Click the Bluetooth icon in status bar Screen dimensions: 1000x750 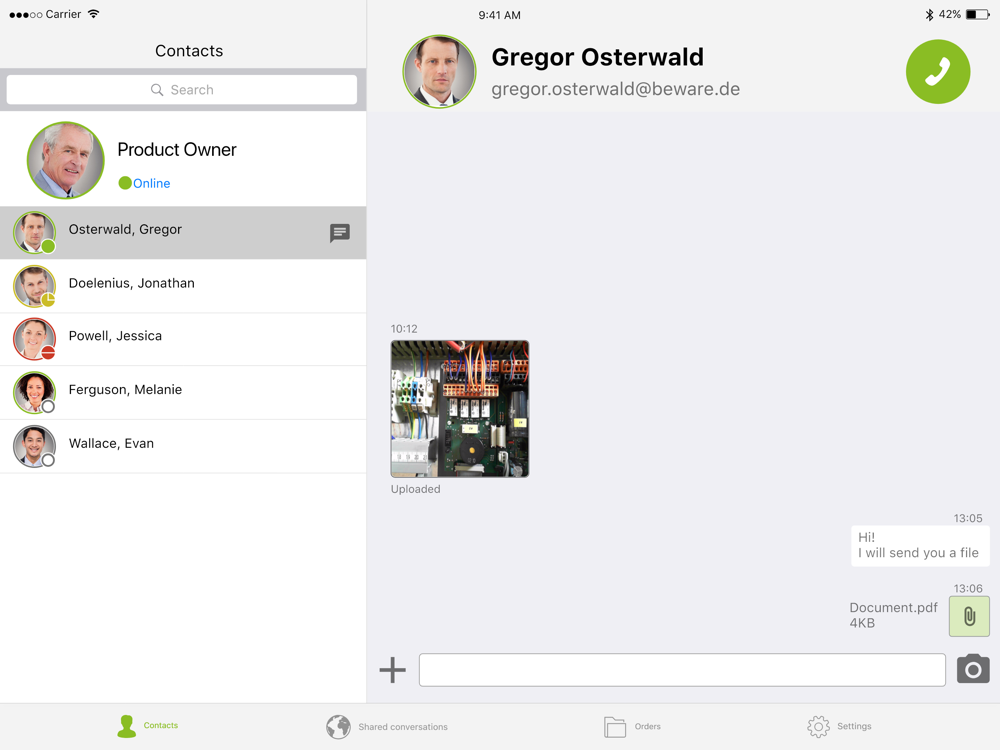click(929, 14)
